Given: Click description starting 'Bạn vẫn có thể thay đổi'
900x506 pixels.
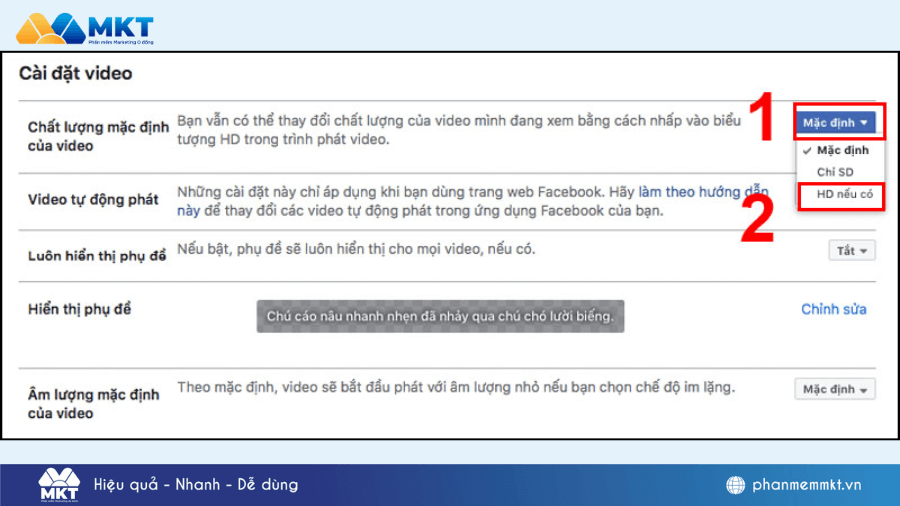Looking at the screenshot, I should click(459, 130).
